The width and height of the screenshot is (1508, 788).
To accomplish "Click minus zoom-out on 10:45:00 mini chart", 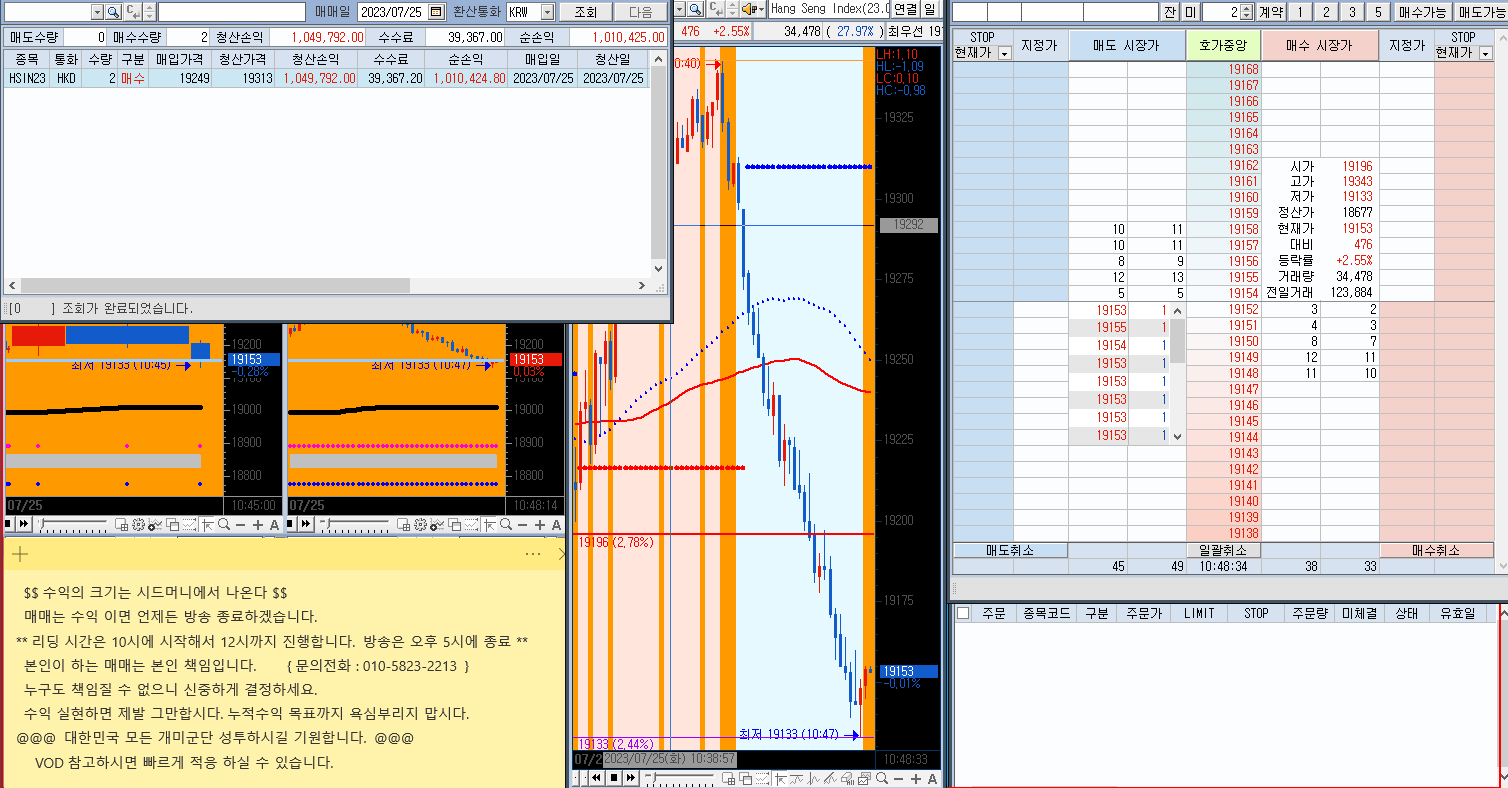I will (x=240, y=524).
